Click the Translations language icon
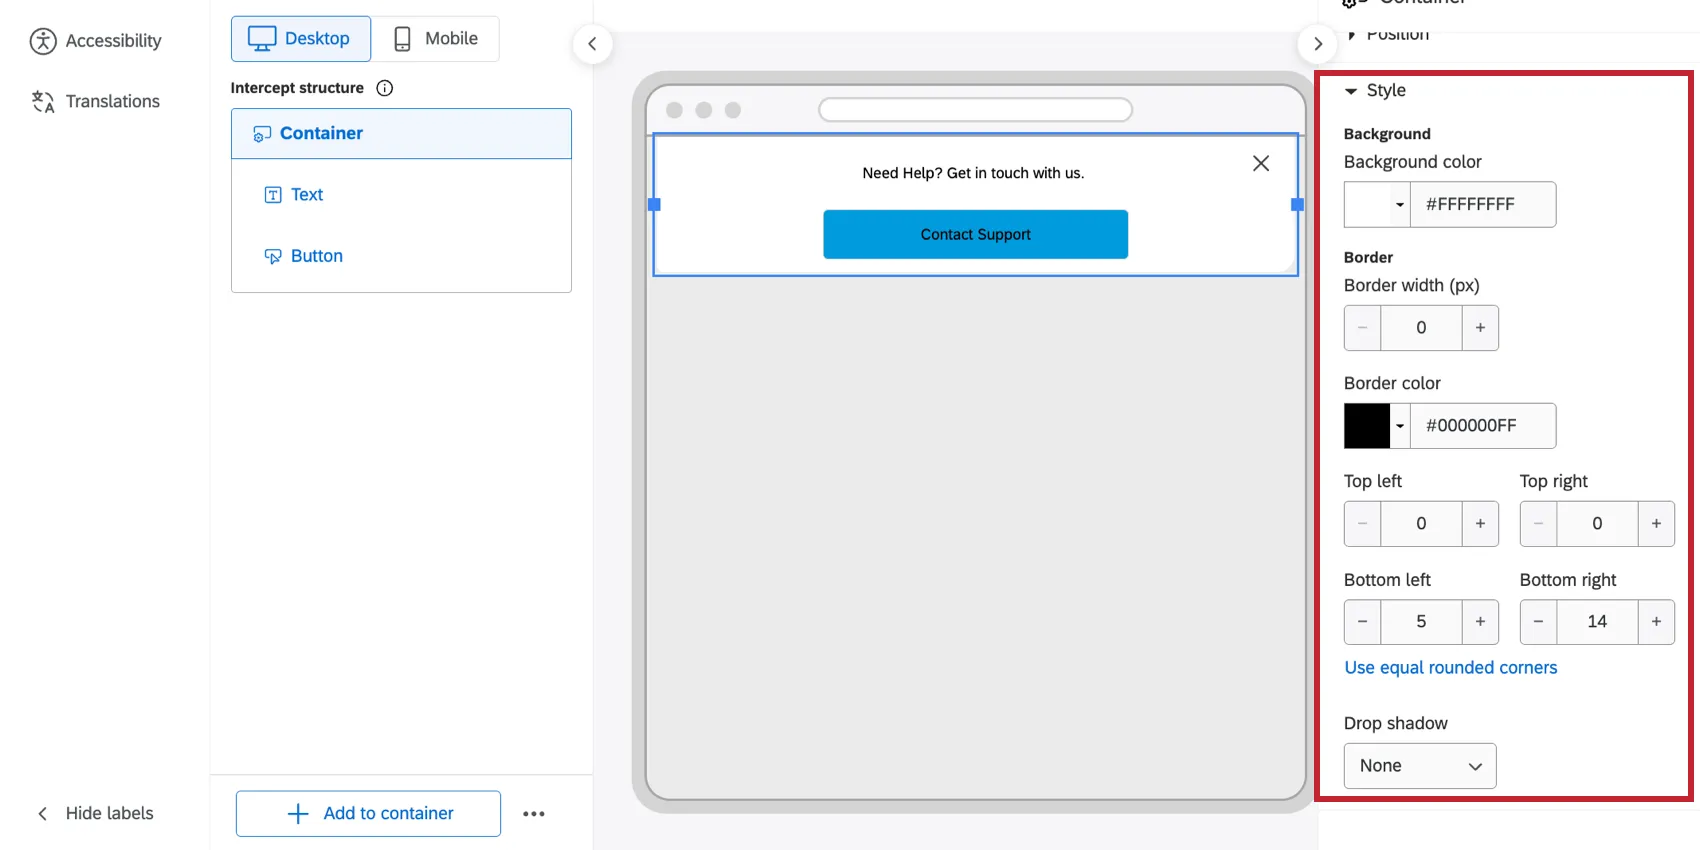1700x850 pixels. tap(43, 102)
